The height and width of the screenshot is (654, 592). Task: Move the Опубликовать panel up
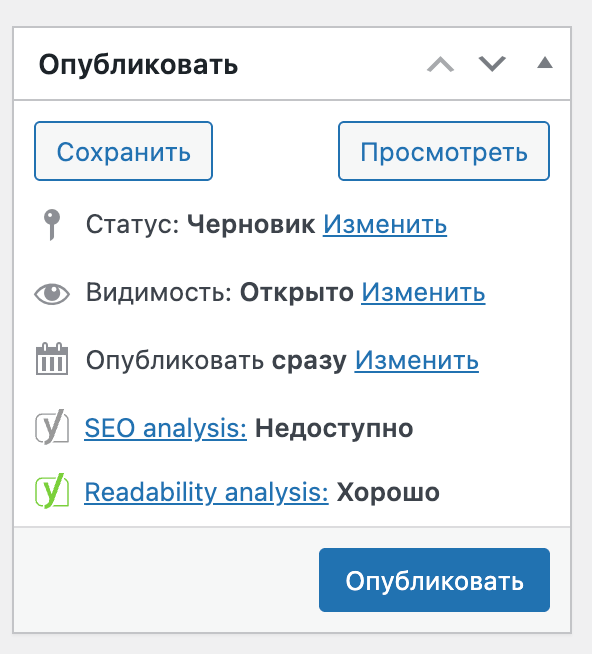coord(441,65)
